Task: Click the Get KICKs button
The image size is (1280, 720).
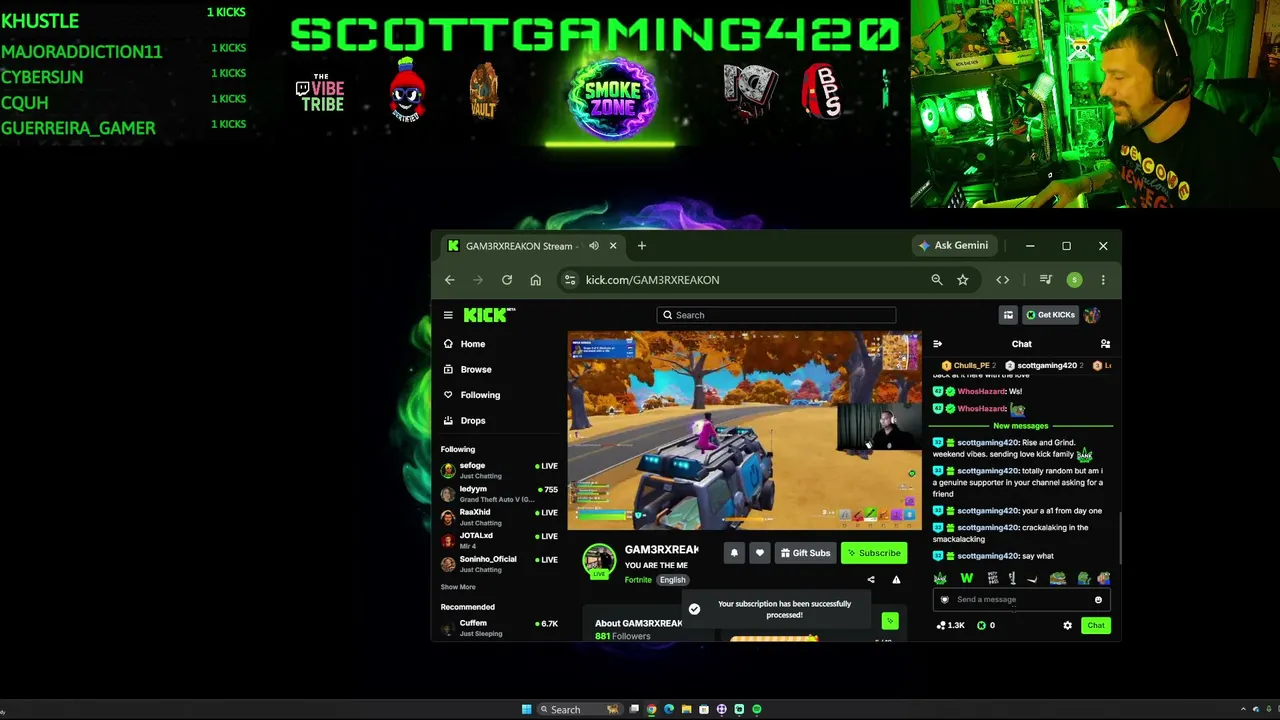Action: pos(1050,315)
